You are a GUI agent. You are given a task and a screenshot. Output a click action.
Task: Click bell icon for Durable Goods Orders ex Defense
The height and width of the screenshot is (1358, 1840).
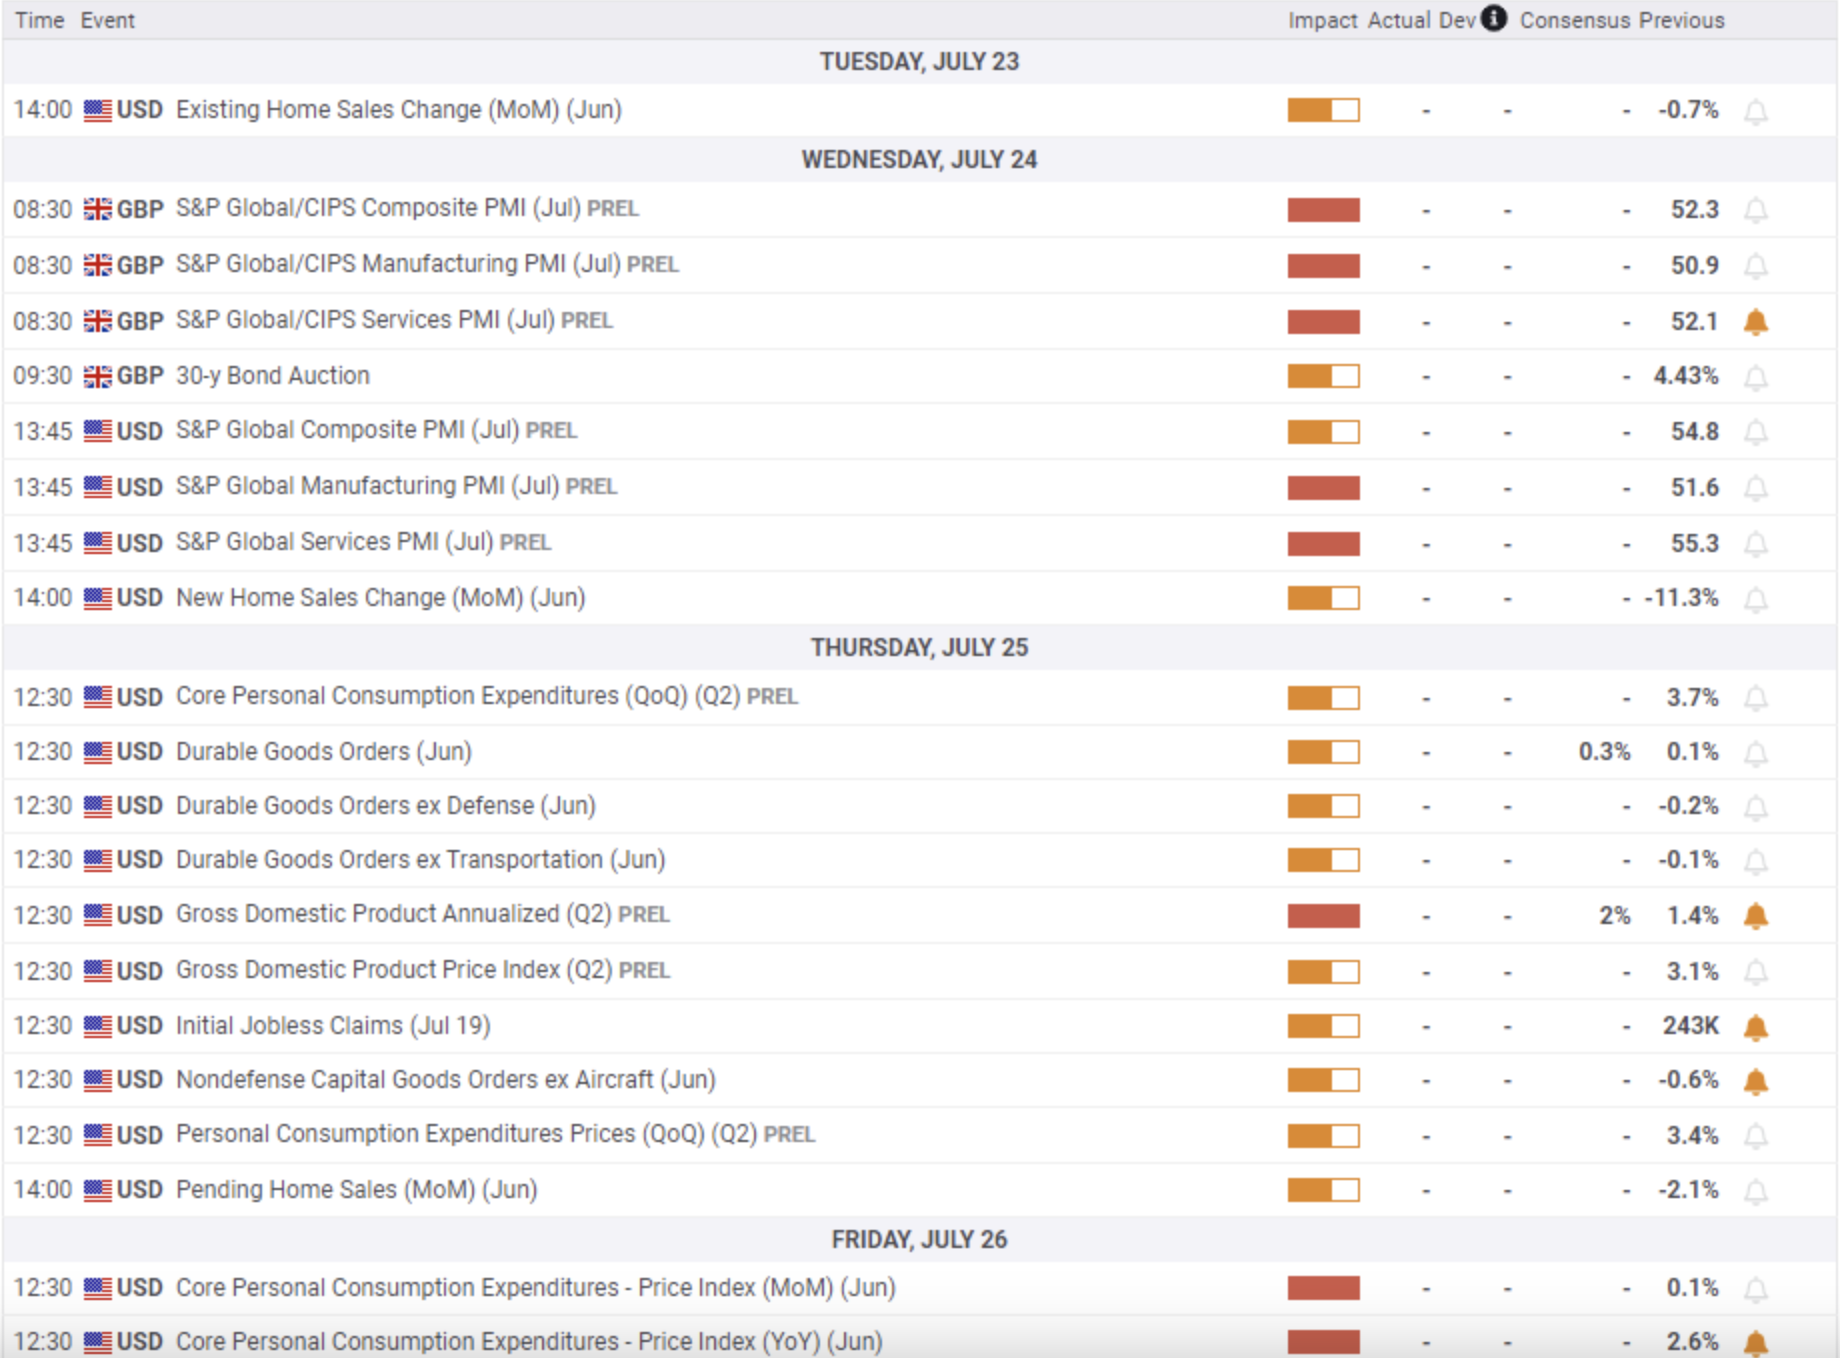click(x=1756, y=807)
